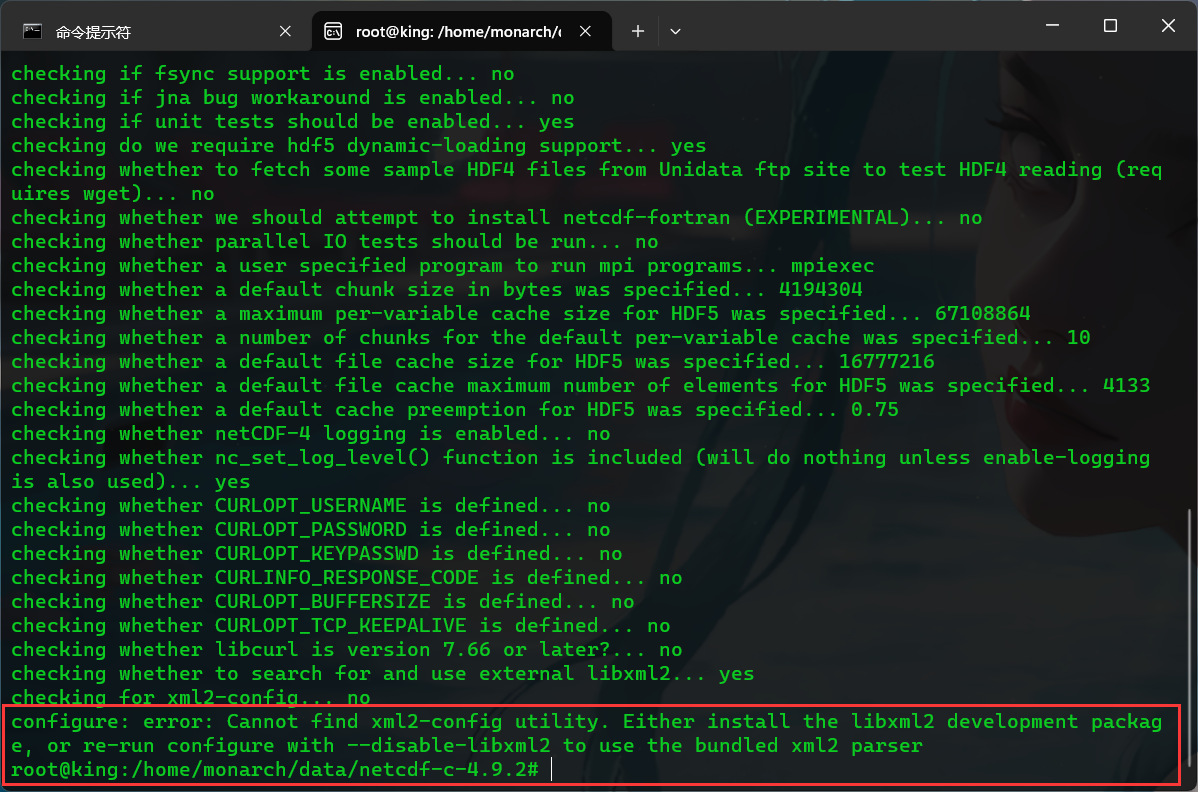Click the 'netCDF-4 logging is enabled' line
The width and height of the screenshot is (1198, 792).
point(311,433)
